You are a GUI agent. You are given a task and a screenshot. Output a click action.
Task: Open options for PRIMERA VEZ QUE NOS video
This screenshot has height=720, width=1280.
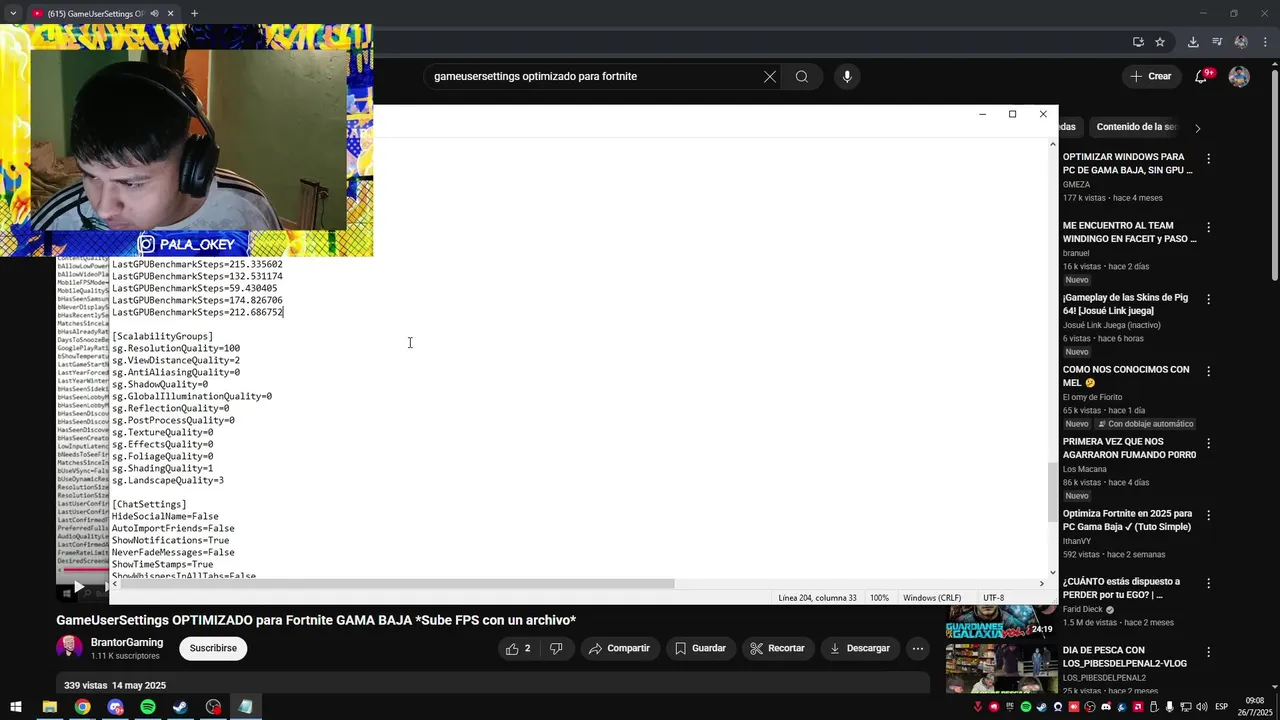click(x=1208, y=443)
